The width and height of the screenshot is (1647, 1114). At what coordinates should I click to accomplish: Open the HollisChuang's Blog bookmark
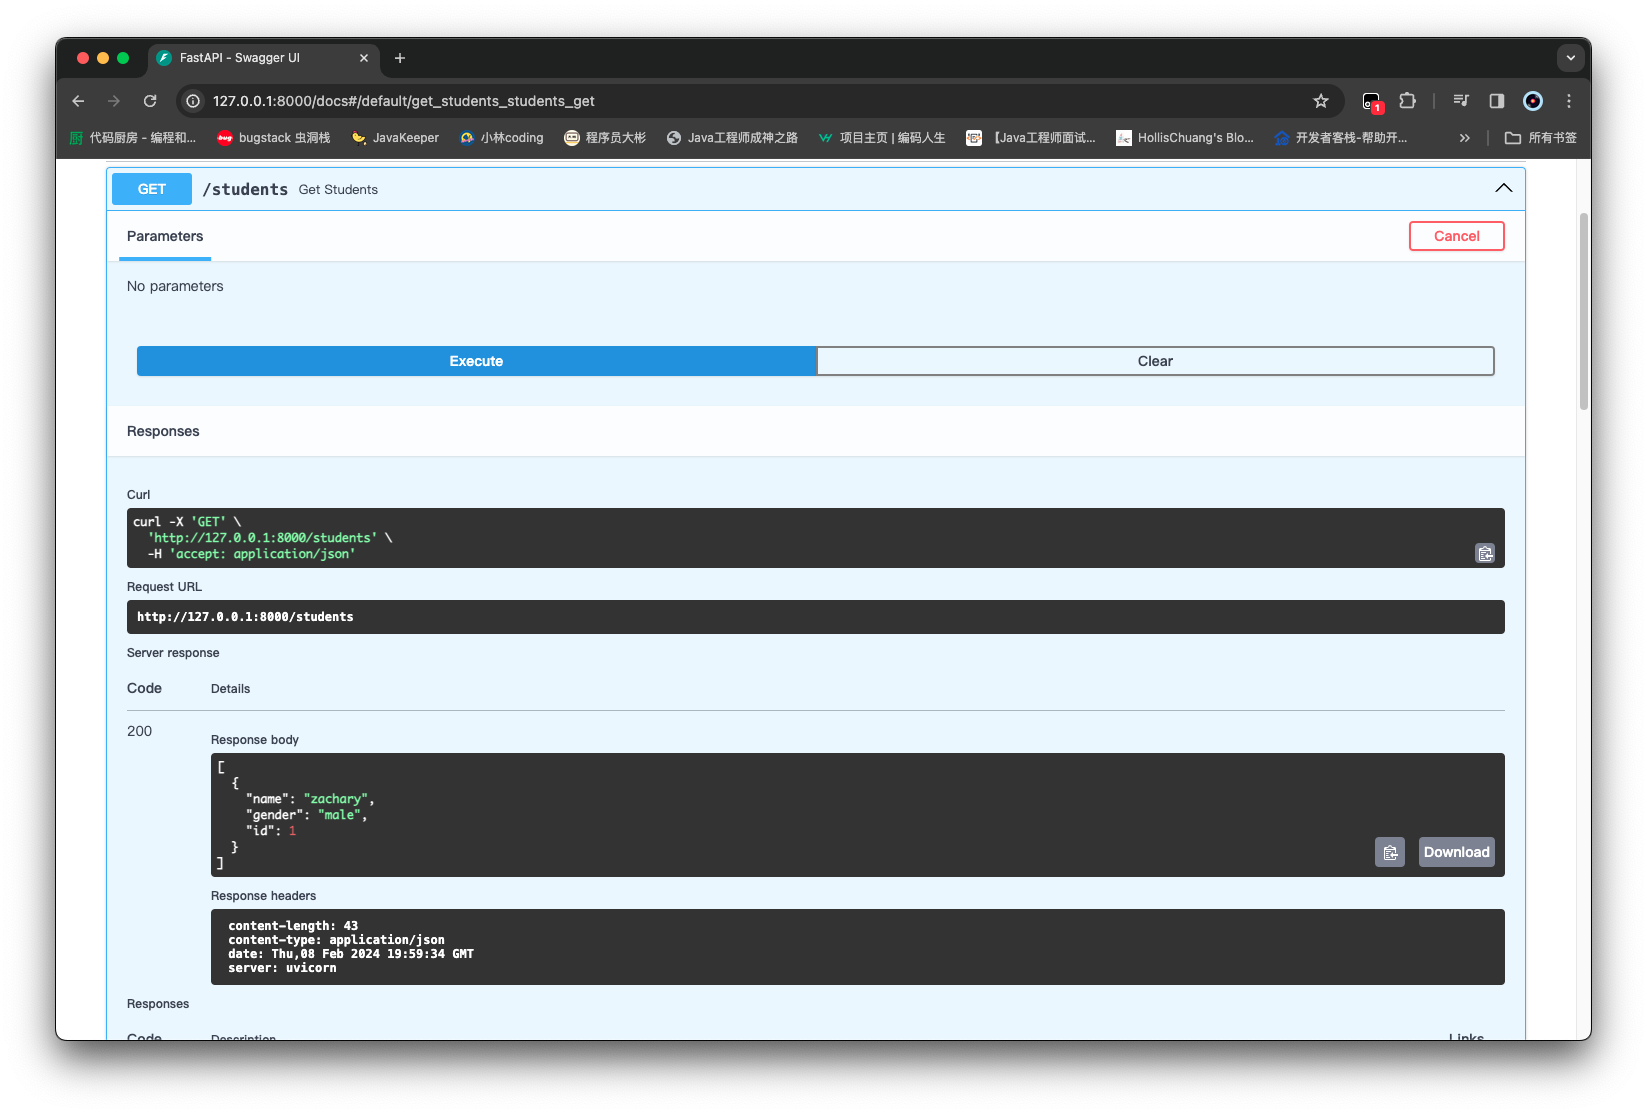click(x=1185, y=138)
